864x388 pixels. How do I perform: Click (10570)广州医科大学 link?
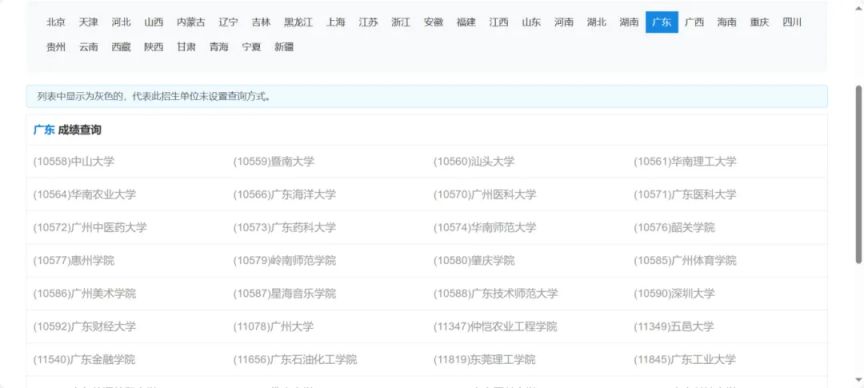(x=484, y=195)
